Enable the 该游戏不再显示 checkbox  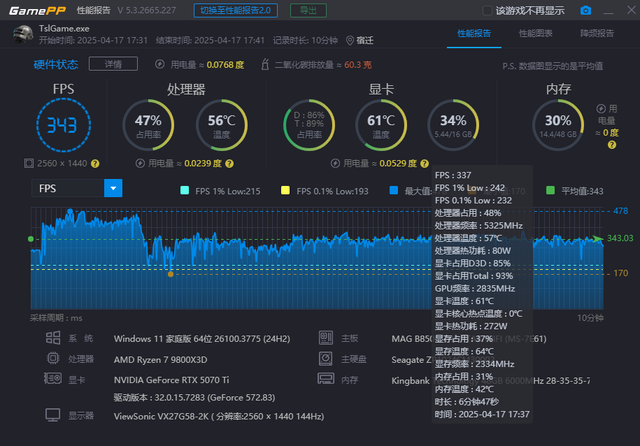487,11
